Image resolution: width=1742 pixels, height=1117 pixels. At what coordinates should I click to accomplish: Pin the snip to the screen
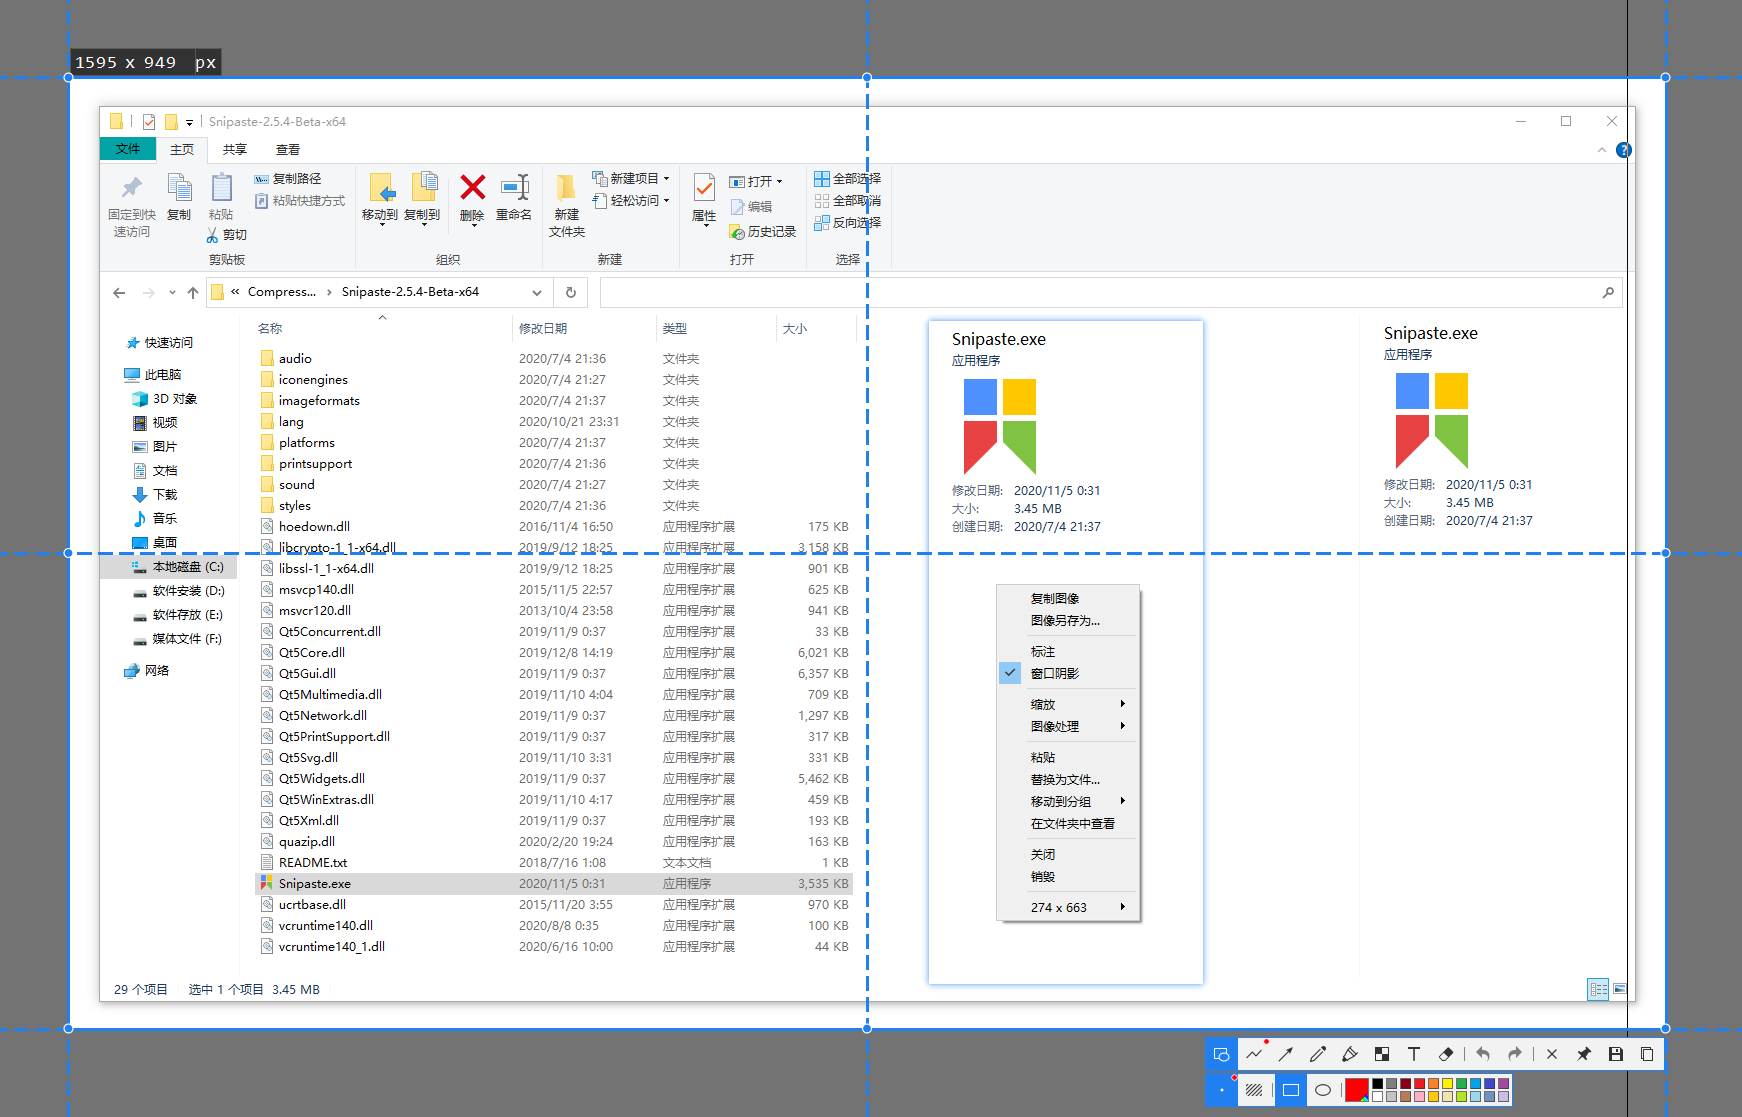coord(1584,1054)
